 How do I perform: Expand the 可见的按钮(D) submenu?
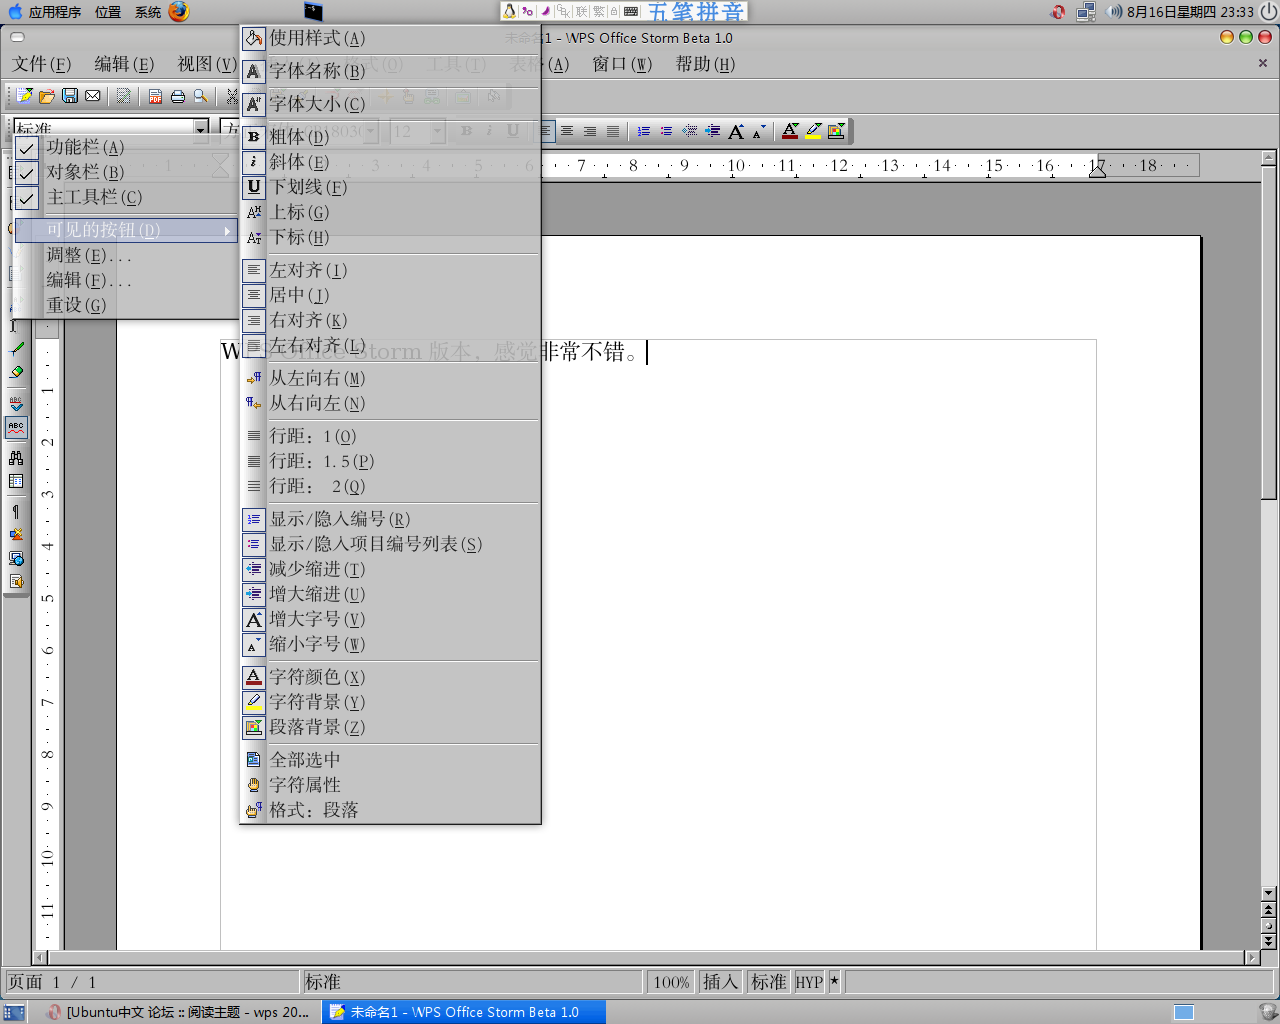click(x=125, y=230)
